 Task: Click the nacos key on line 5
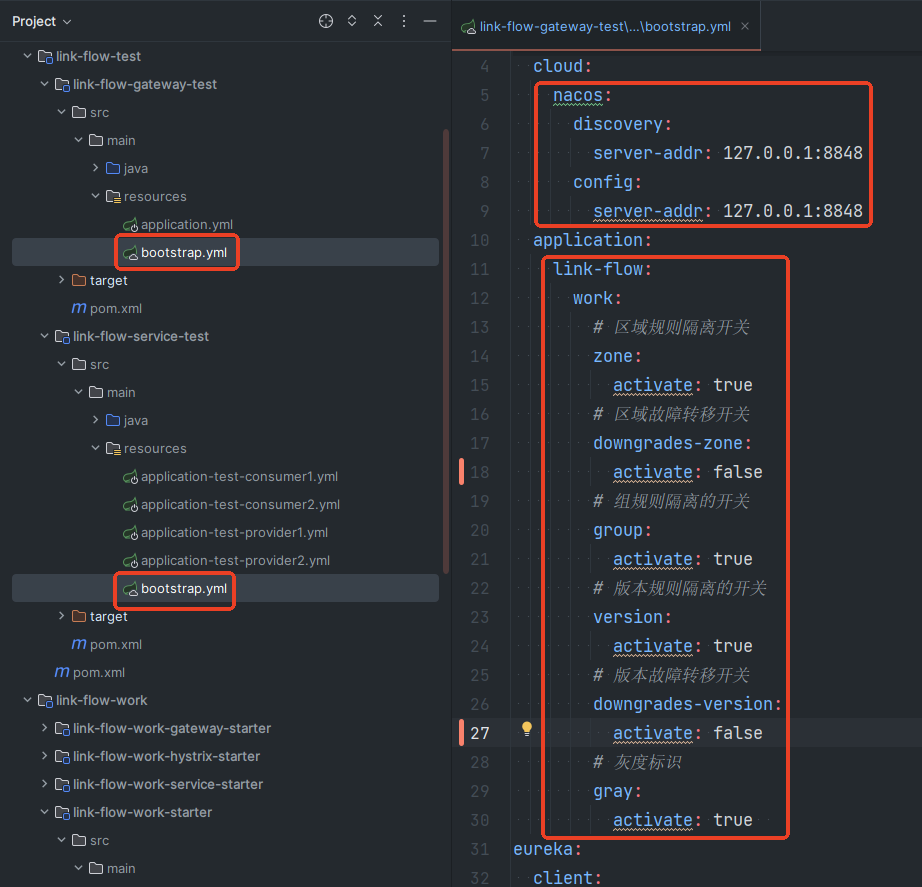tap(579, 95)
